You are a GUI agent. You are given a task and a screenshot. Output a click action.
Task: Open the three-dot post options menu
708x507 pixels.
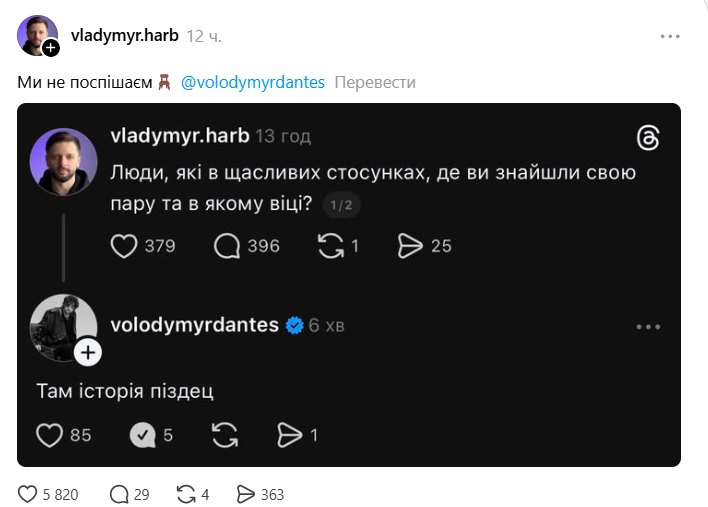[x=670, y=36]
